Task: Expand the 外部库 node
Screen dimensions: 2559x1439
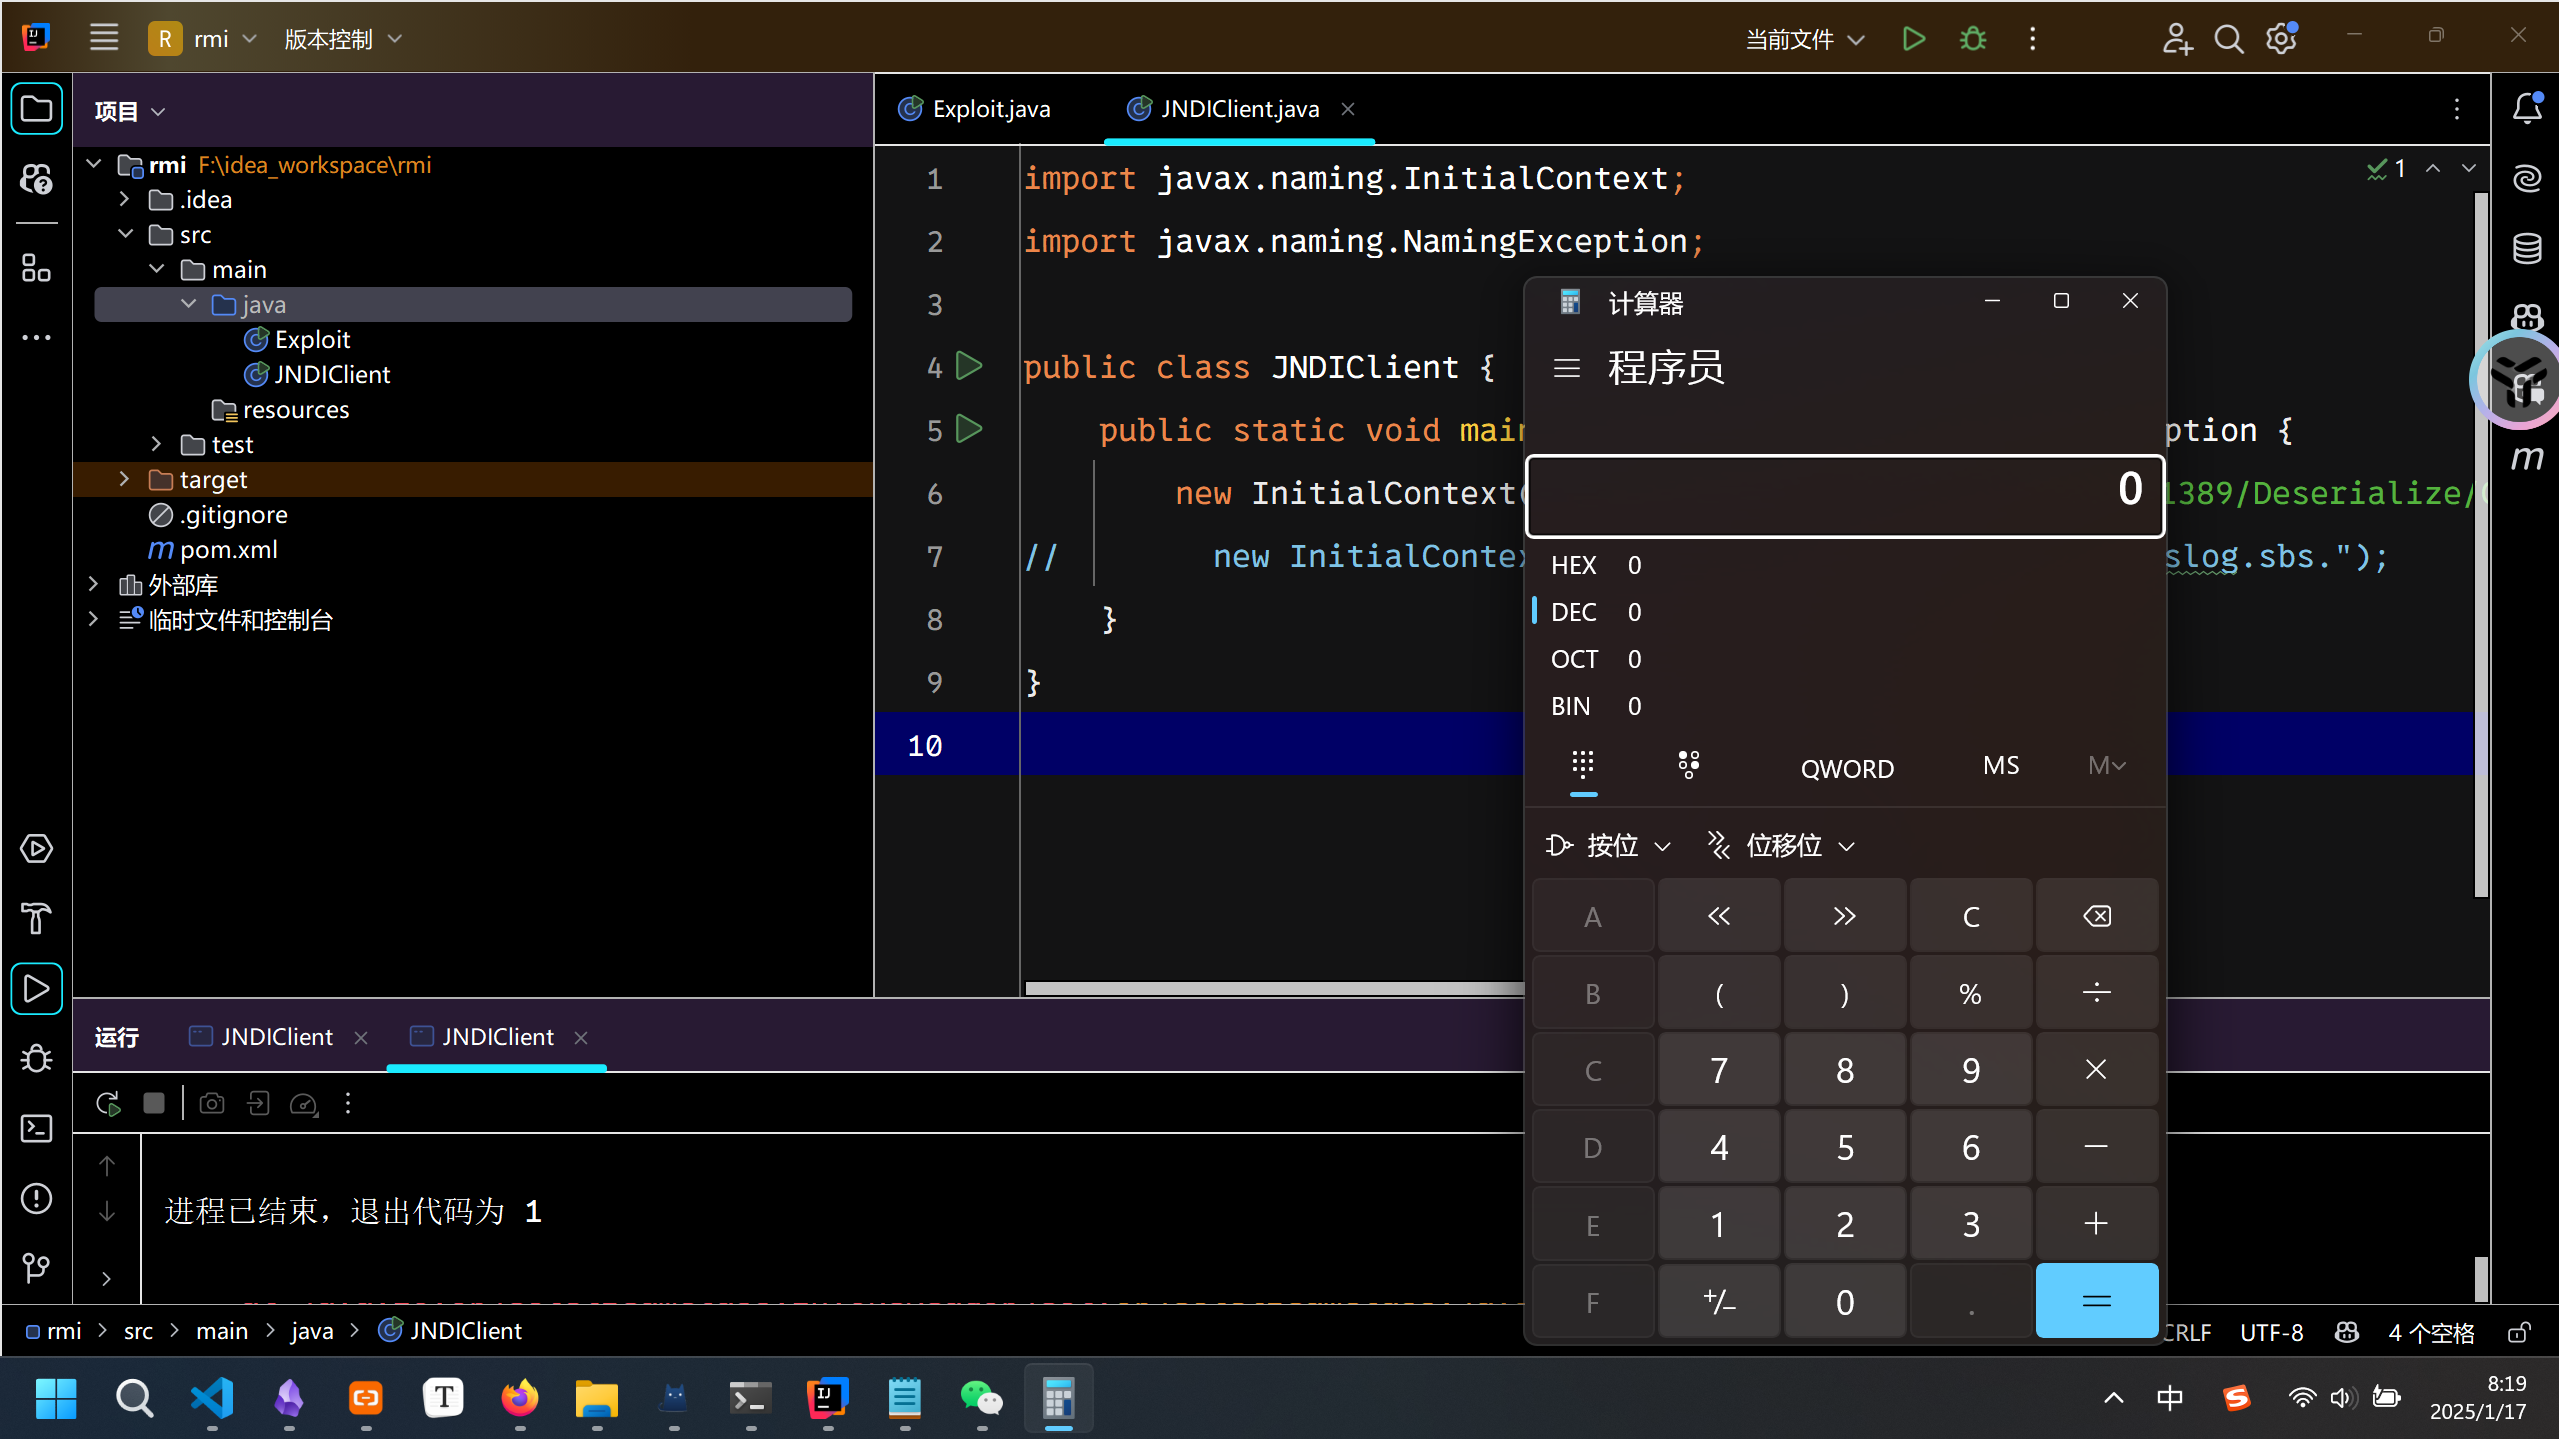Action: click(x=93, y=584)
